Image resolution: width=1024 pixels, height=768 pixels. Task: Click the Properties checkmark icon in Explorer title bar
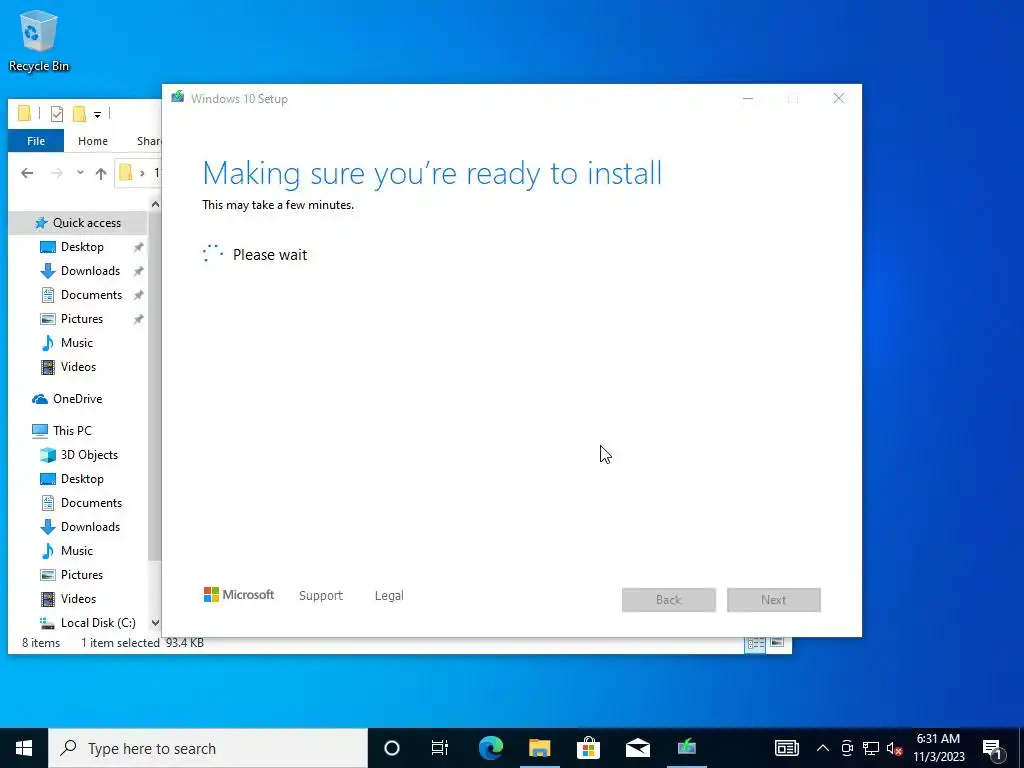tap(57, 114)
